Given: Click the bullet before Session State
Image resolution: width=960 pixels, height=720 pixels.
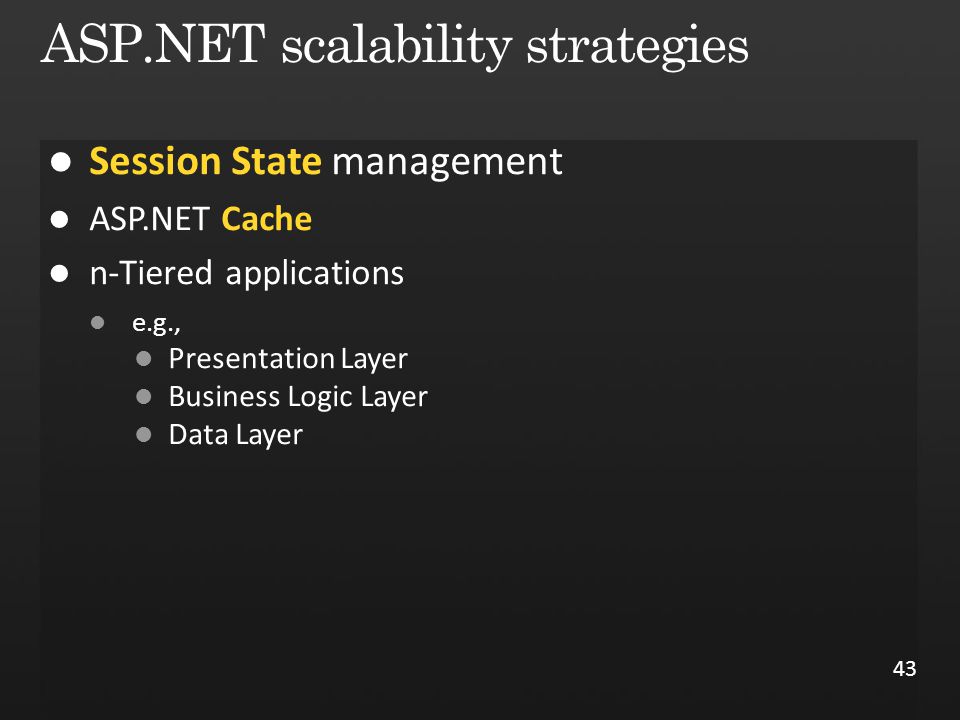Looking at the screenshot, I should click(61, 162).
